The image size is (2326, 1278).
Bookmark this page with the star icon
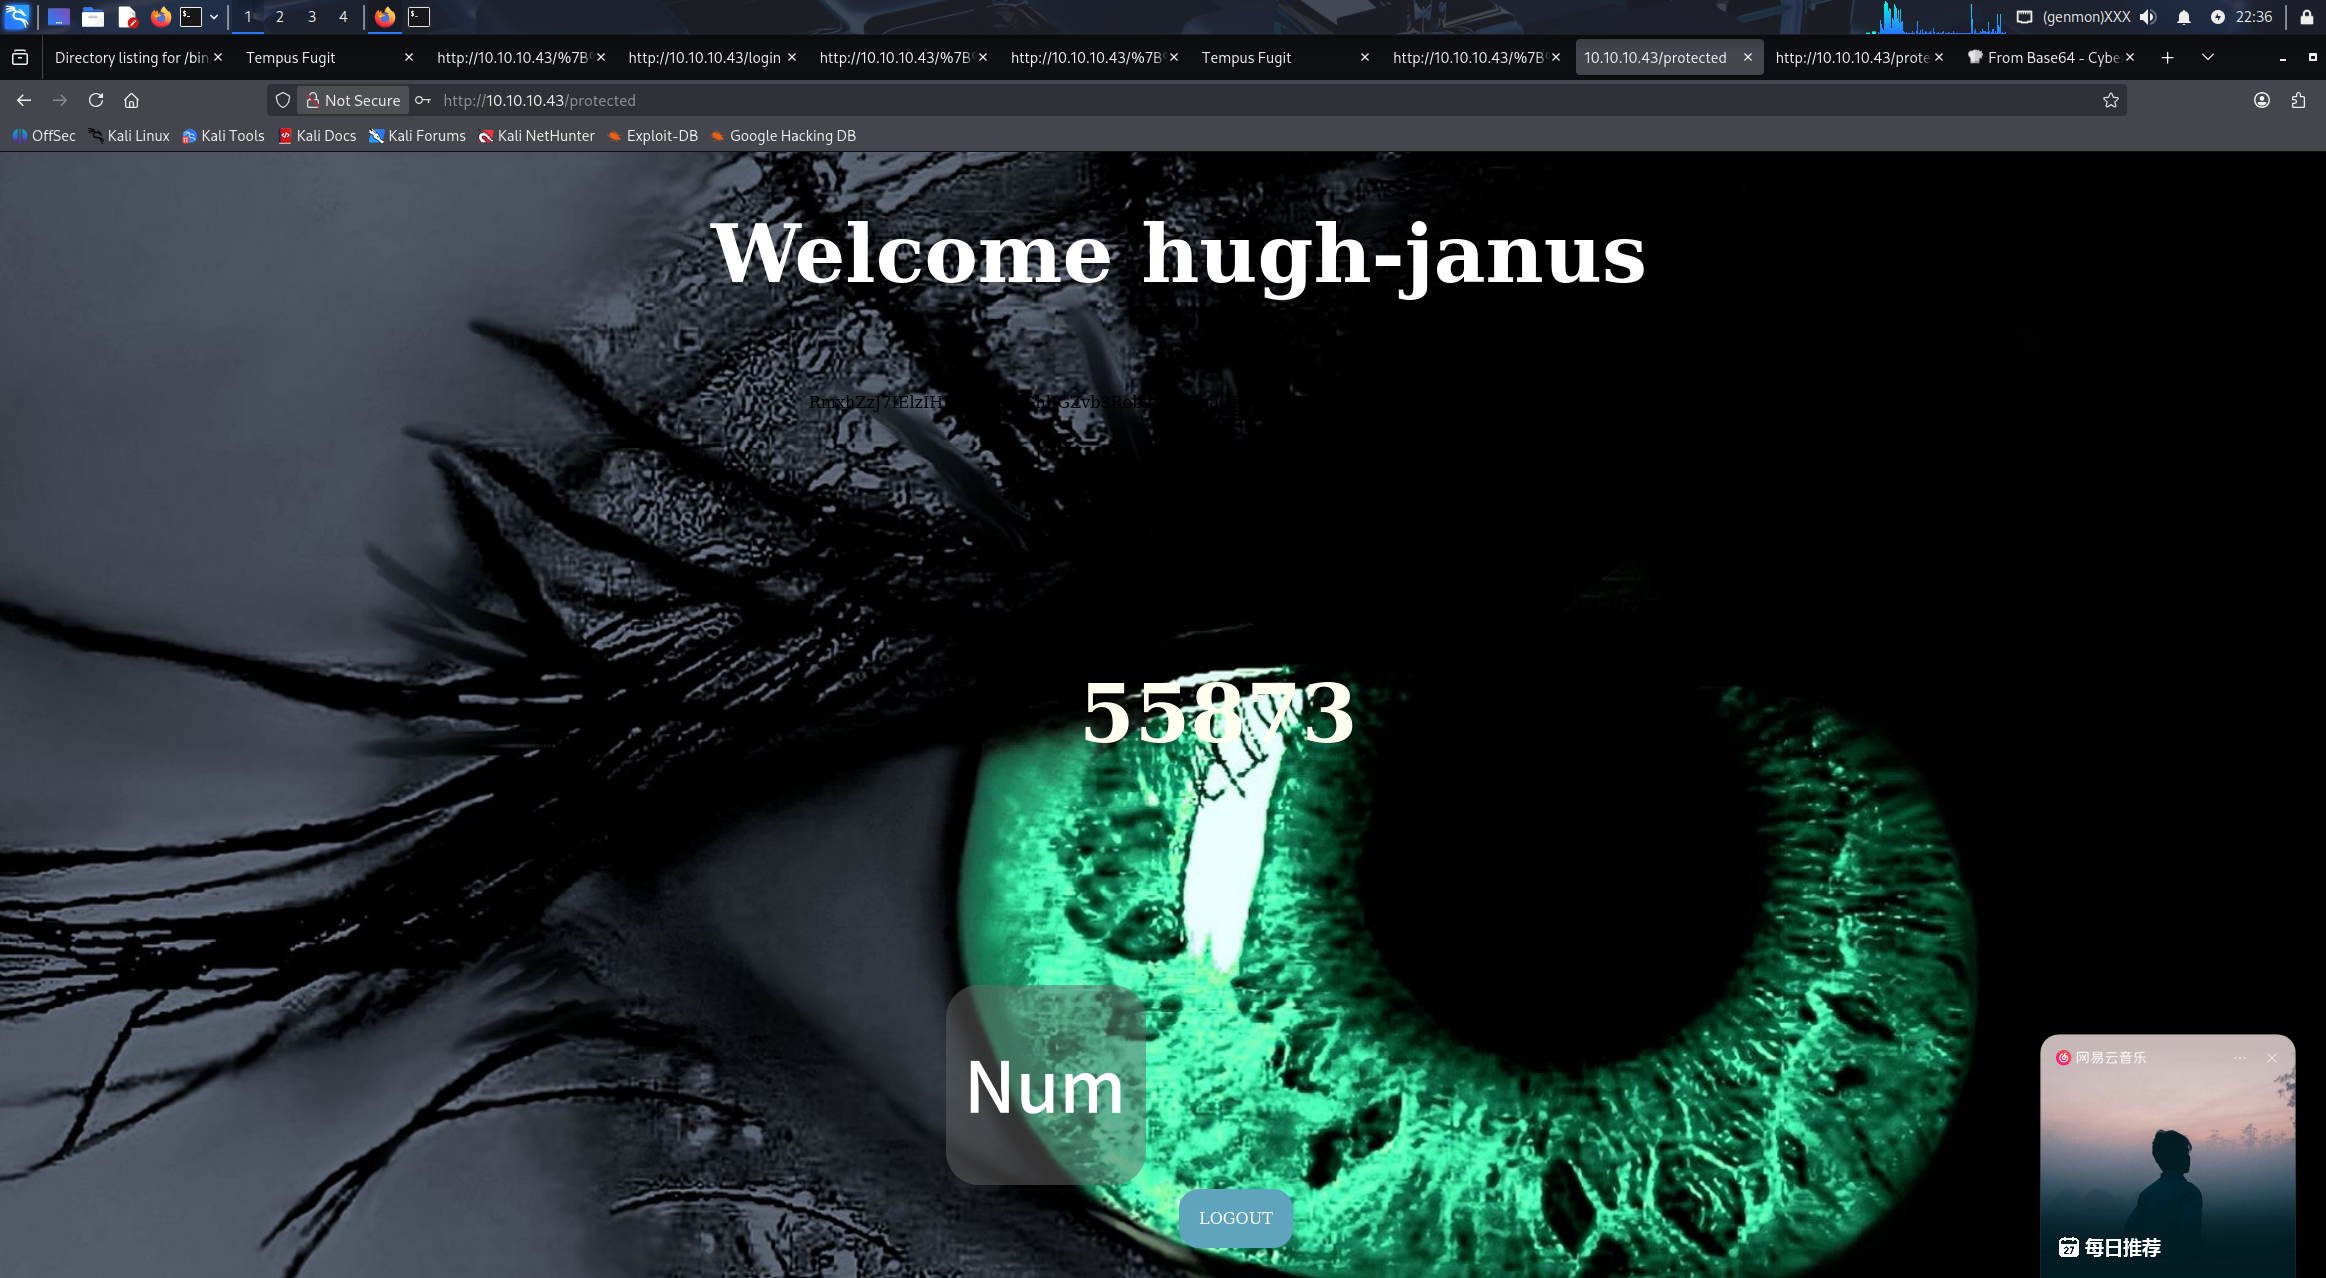(2110, 100)
